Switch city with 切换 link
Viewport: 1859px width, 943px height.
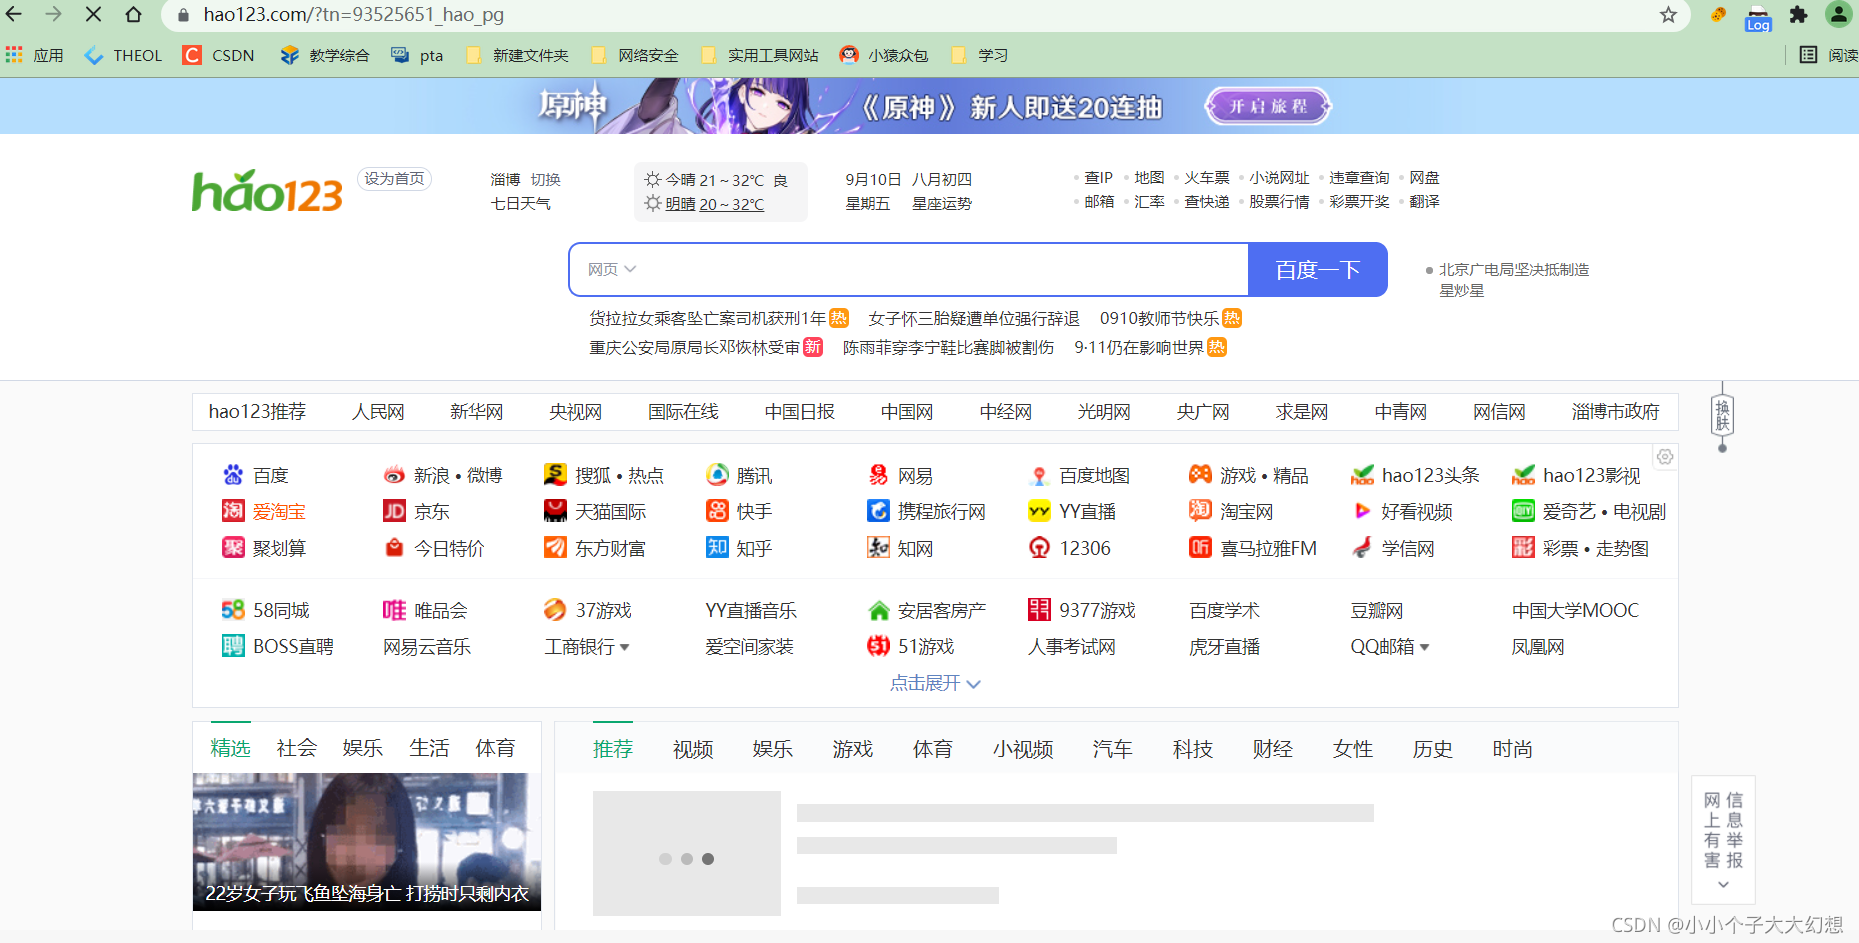pos(545,179)
